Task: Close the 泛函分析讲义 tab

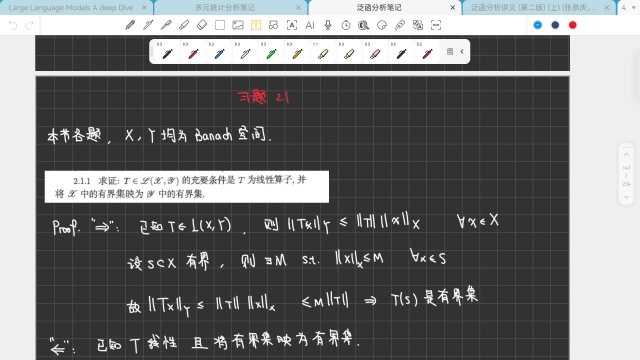Action: pos(607,7)
